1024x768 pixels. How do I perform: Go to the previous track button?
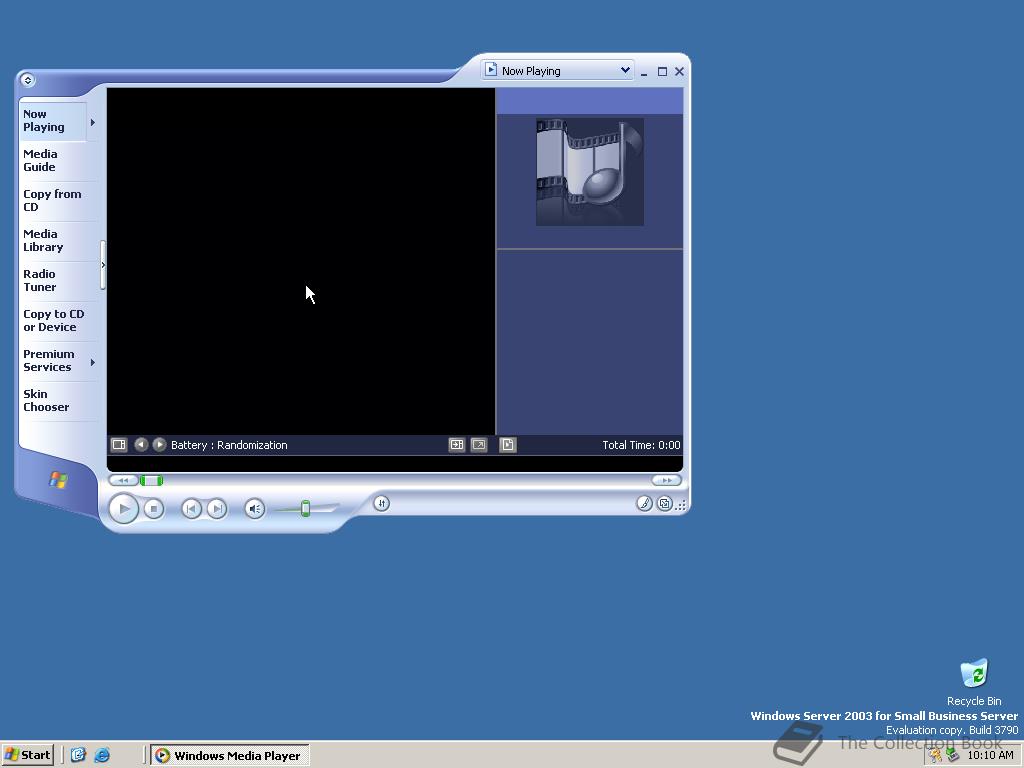click(x=191, y=509)
